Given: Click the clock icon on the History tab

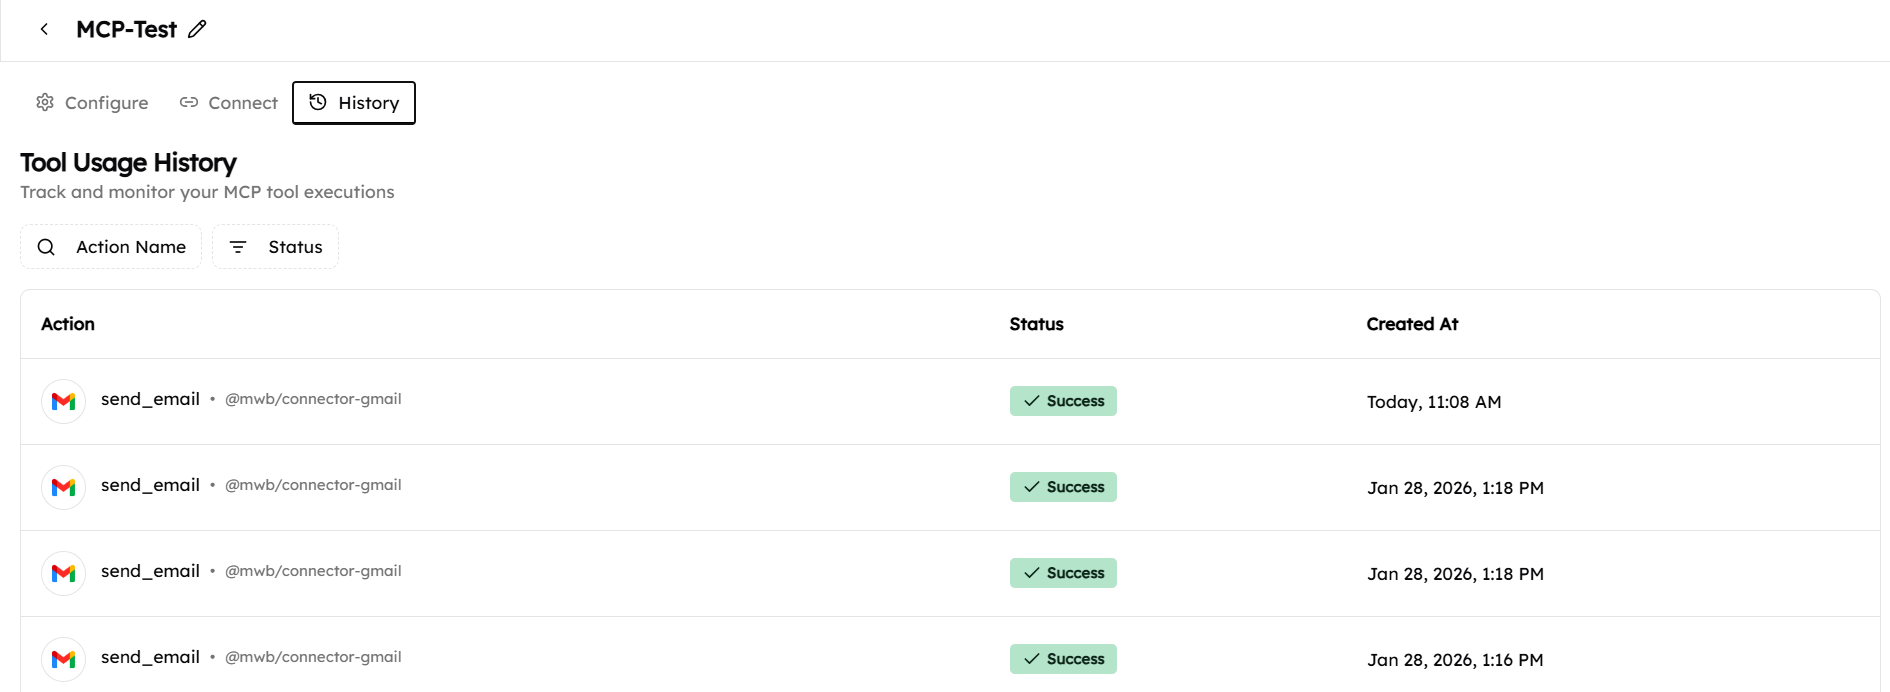Looking at the screenshot, I should point(318,102).
